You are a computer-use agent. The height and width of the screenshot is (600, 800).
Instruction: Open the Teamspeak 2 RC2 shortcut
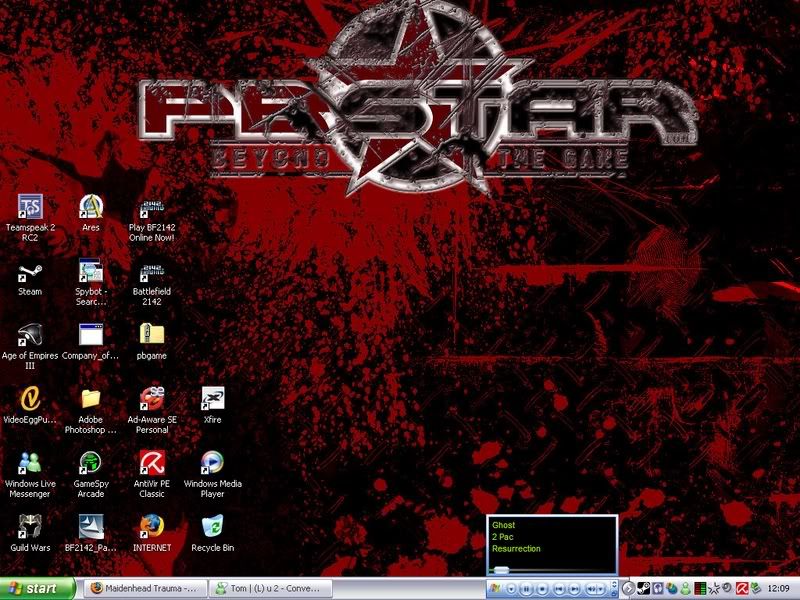pyautogui.click(x=30, y=218)
